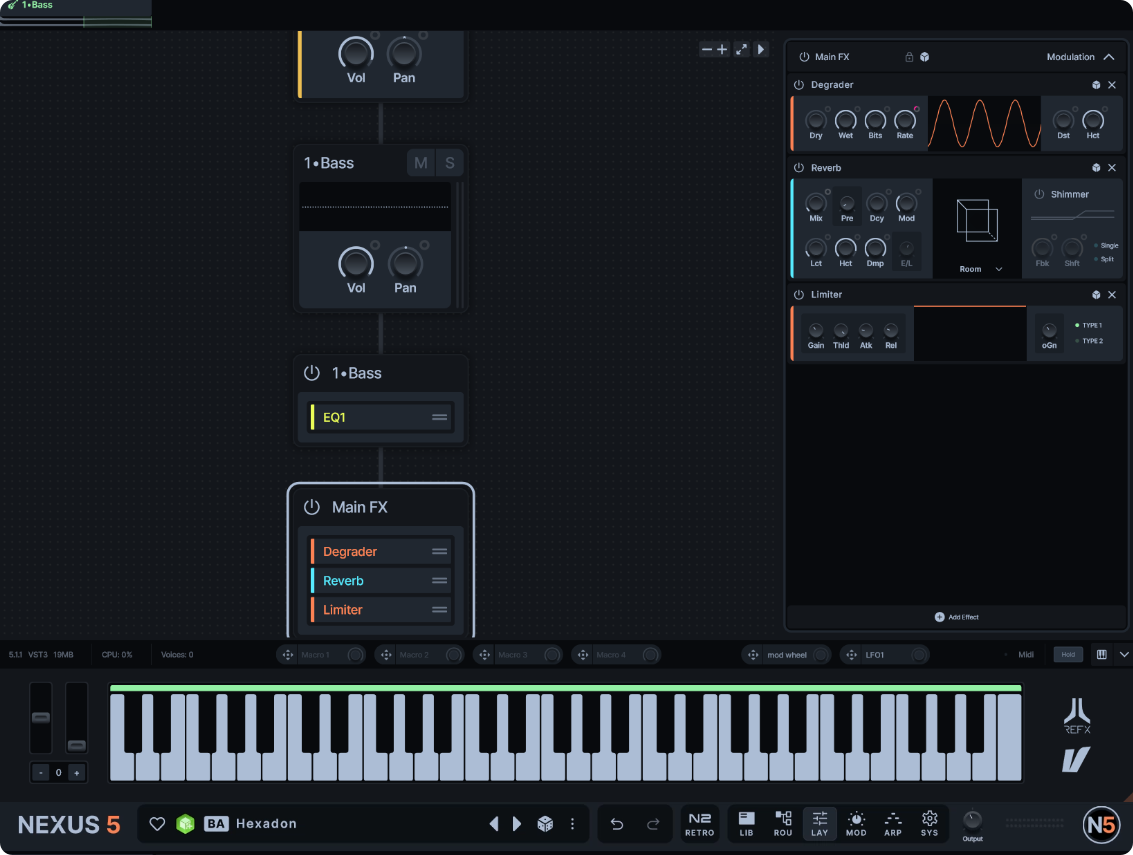The image size is (1133, 855).
Task: Open the Reverb preset cube icon
Action: [x=1096, y=168]
